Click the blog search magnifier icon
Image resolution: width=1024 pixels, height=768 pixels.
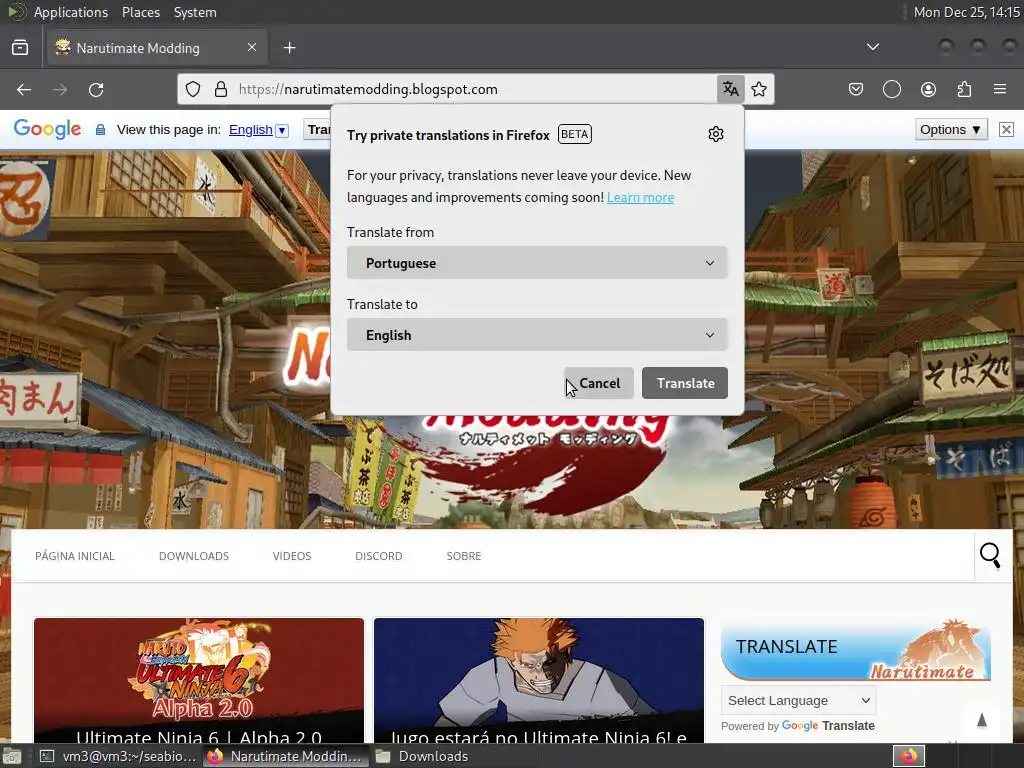tap(990, 555)
